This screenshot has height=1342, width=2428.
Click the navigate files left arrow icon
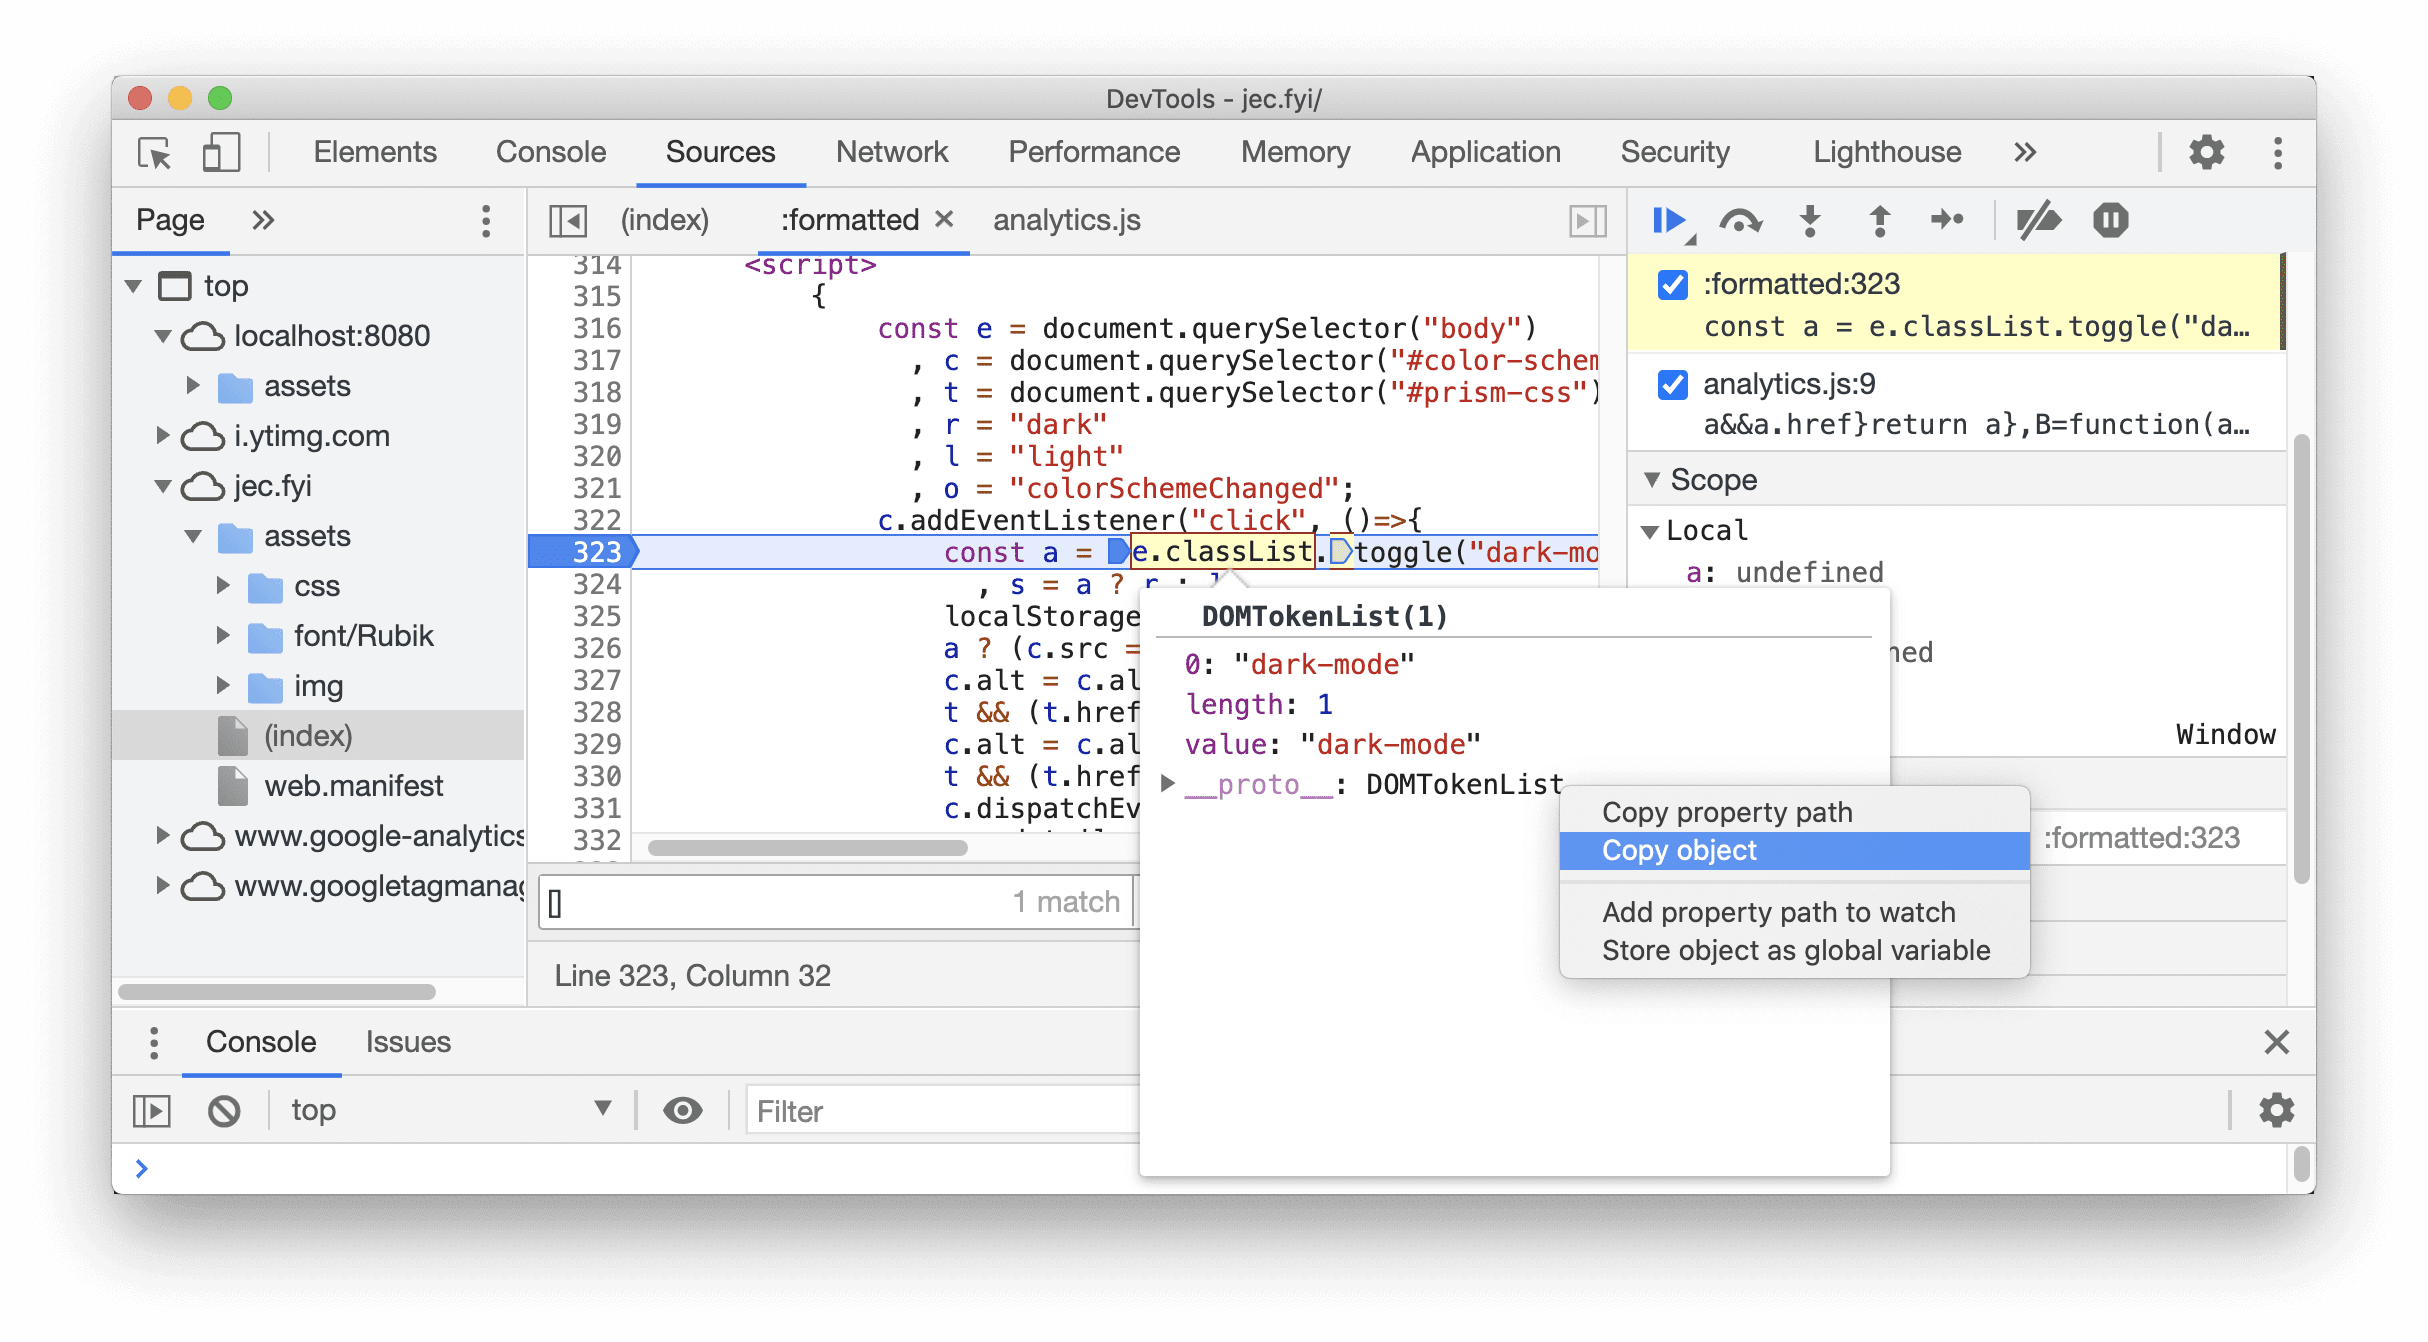pos(565,220)
